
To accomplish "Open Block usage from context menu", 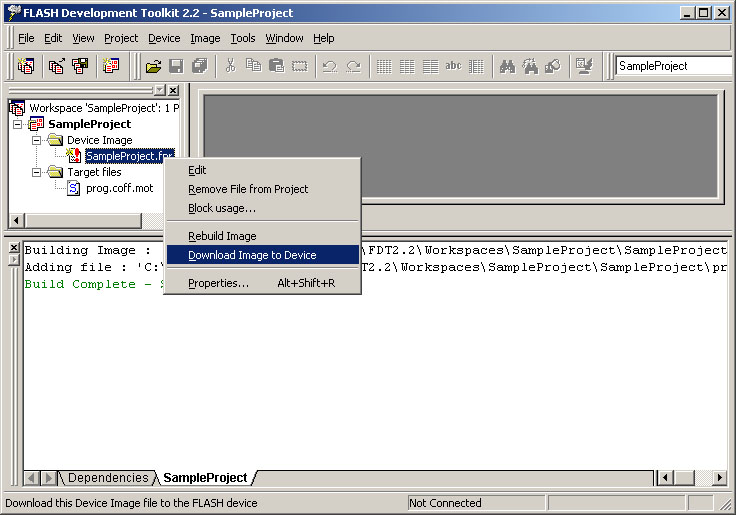I will tap(222, 208).
